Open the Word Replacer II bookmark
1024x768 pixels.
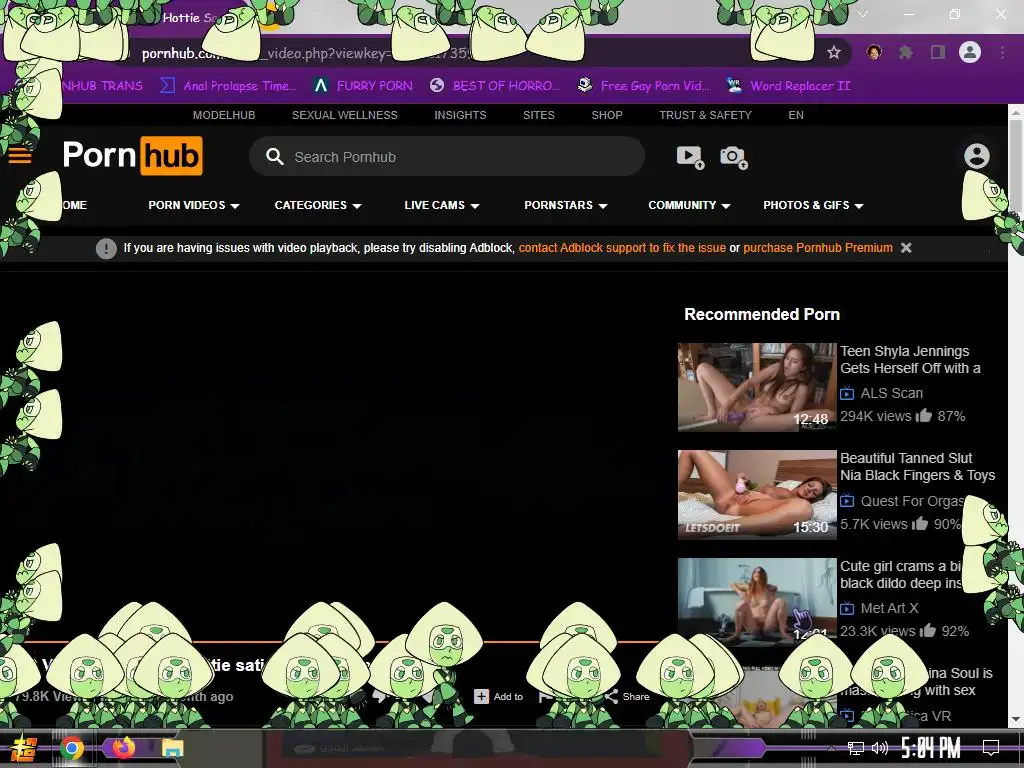pos(789,86)
